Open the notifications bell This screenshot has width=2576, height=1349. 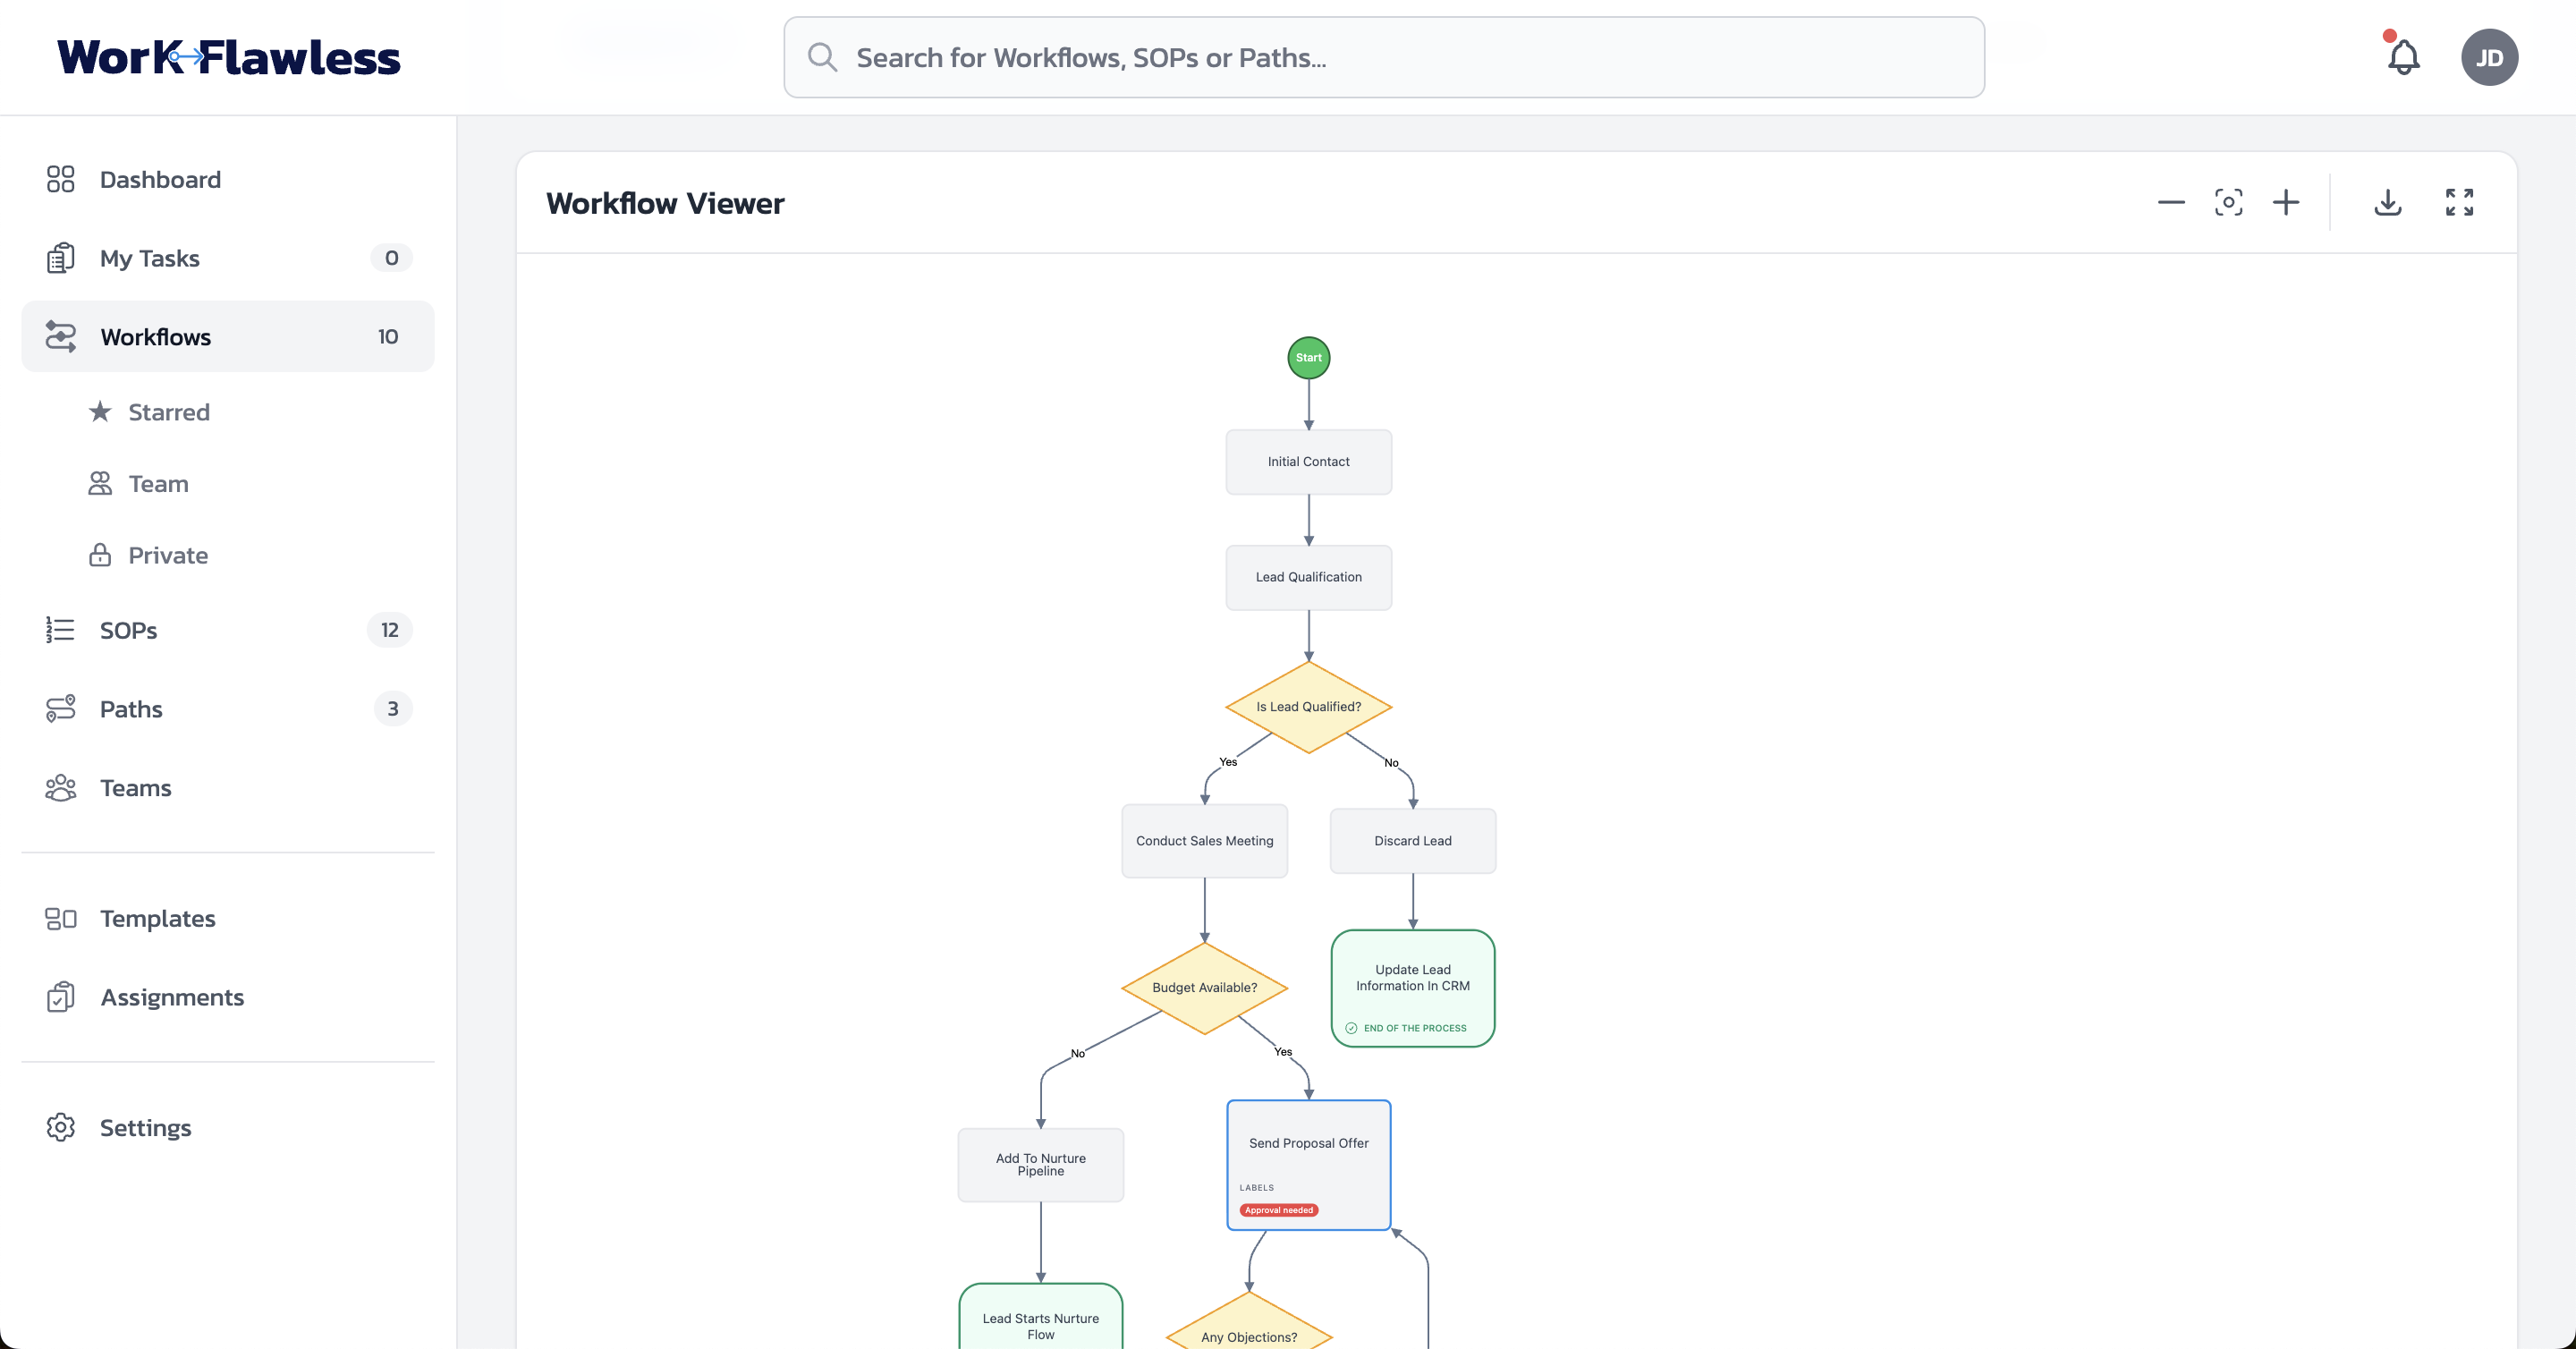point(2403,57)
